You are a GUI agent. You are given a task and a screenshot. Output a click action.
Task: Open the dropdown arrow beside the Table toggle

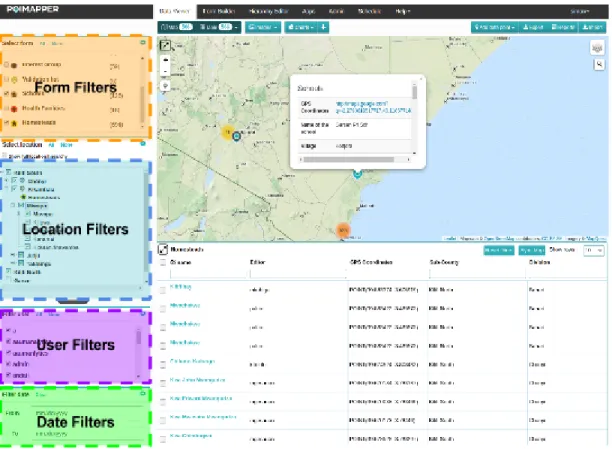click(236, 27)
